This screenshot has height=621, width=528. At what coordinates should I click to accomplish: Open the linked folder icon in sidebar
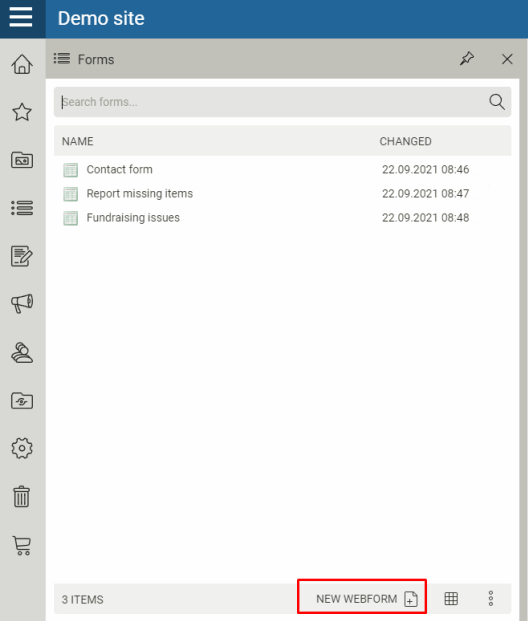[22, 401]
